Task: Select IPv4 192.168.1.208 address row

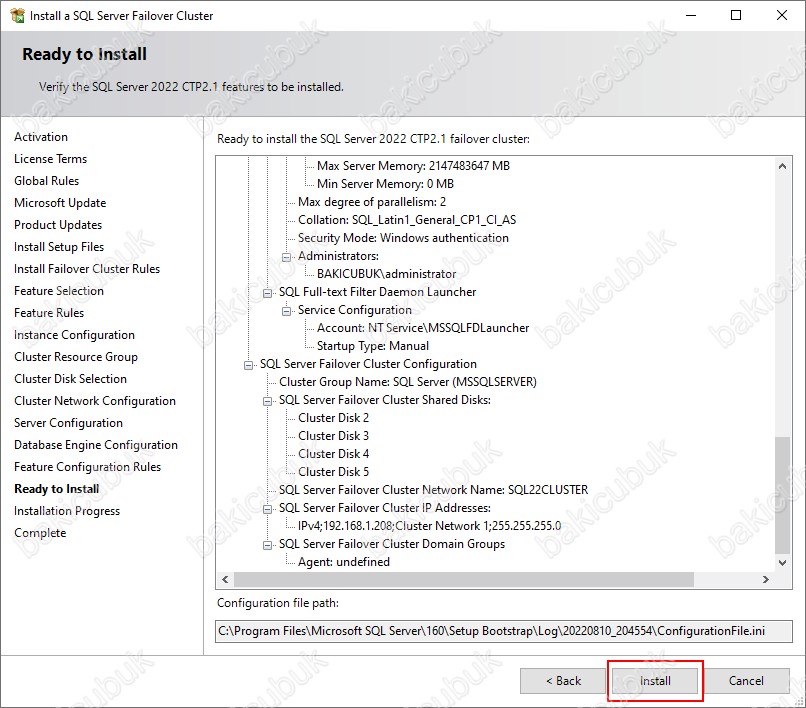Action: coord(429,526)
